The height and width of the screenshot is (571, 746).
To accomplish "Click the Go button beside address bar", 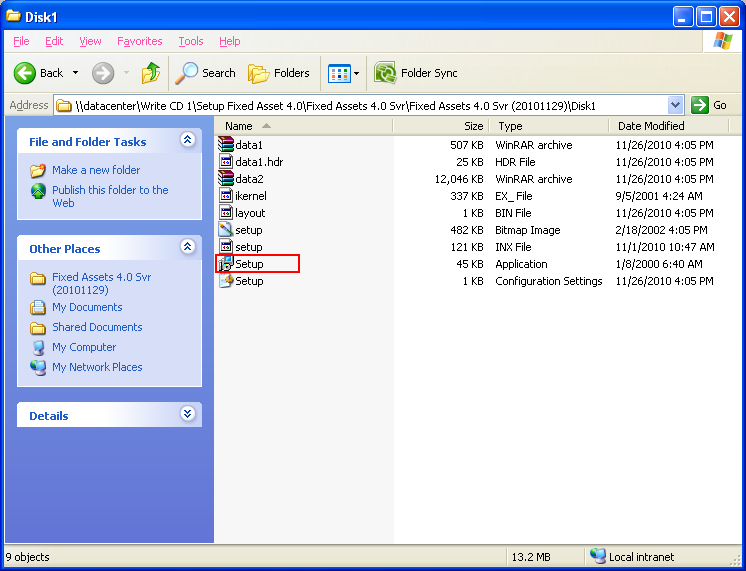I will pyautogui.click(x=711, y=105).
